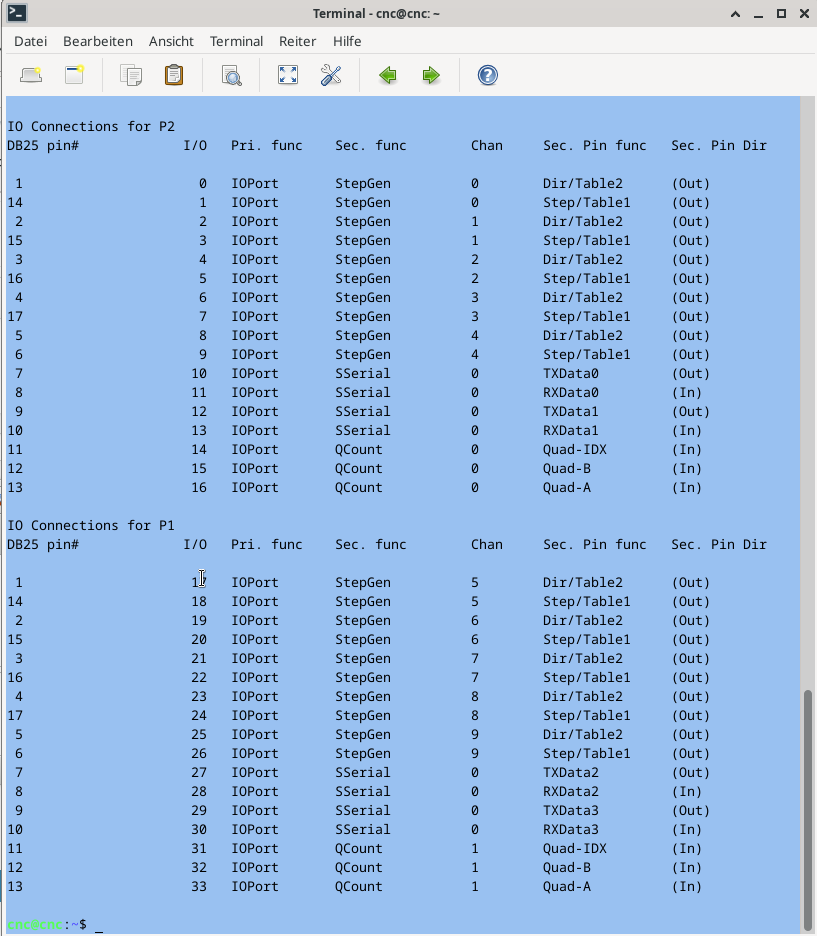Screen dimensions: 817x936
Task: Click 'StepGen' in the I/O 26 row
Action: 363,753
